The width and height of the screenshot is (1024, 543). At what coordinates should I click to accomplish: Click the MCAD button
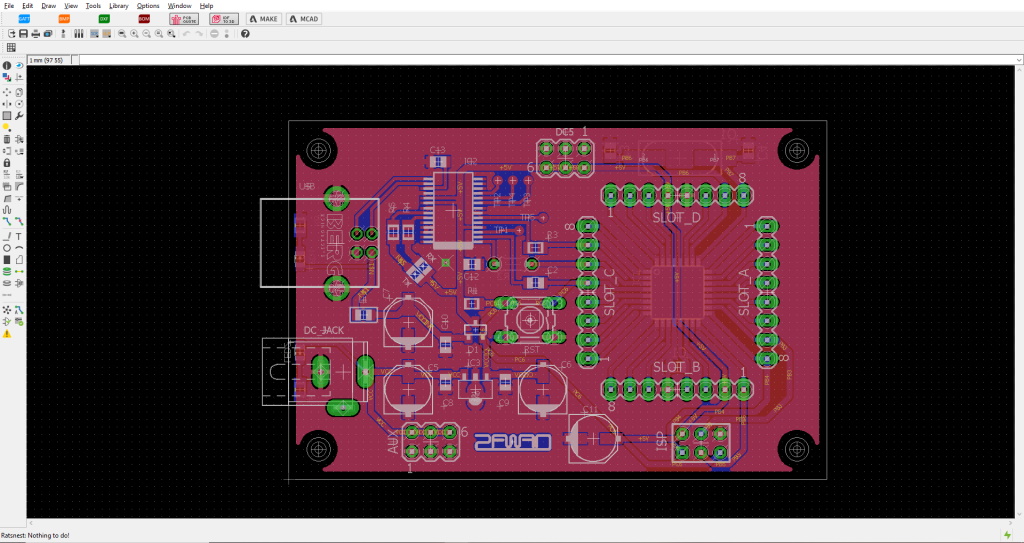304,19
